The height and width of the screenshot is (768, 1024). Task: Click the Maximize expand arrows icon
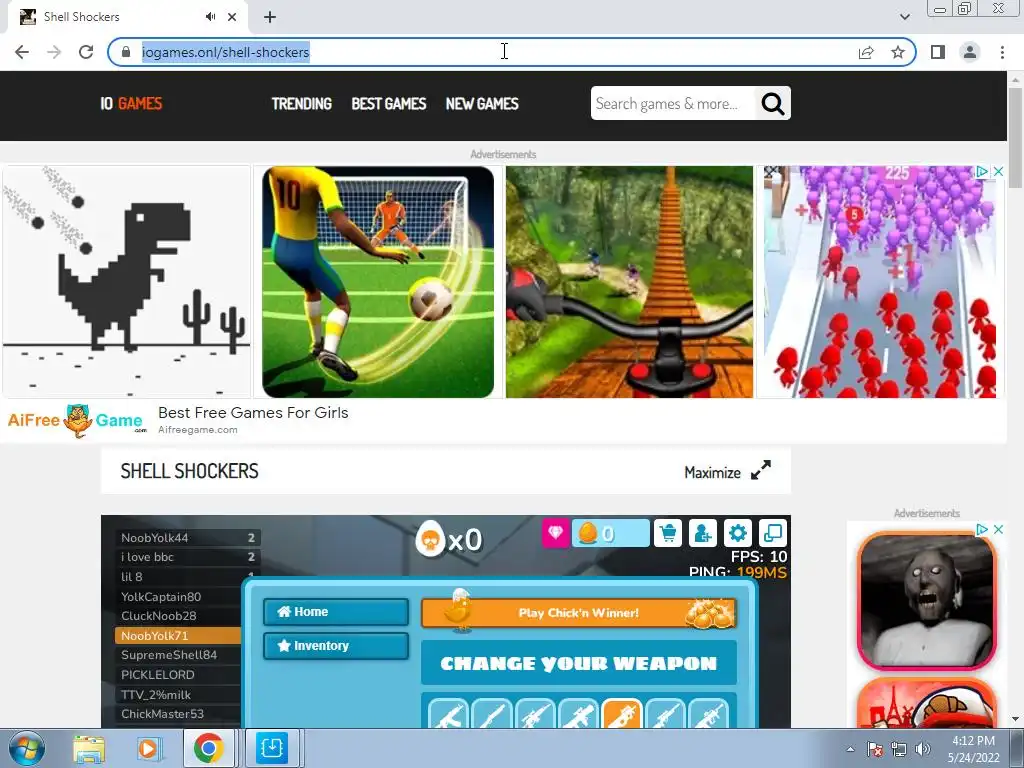[x=760, y=470]
